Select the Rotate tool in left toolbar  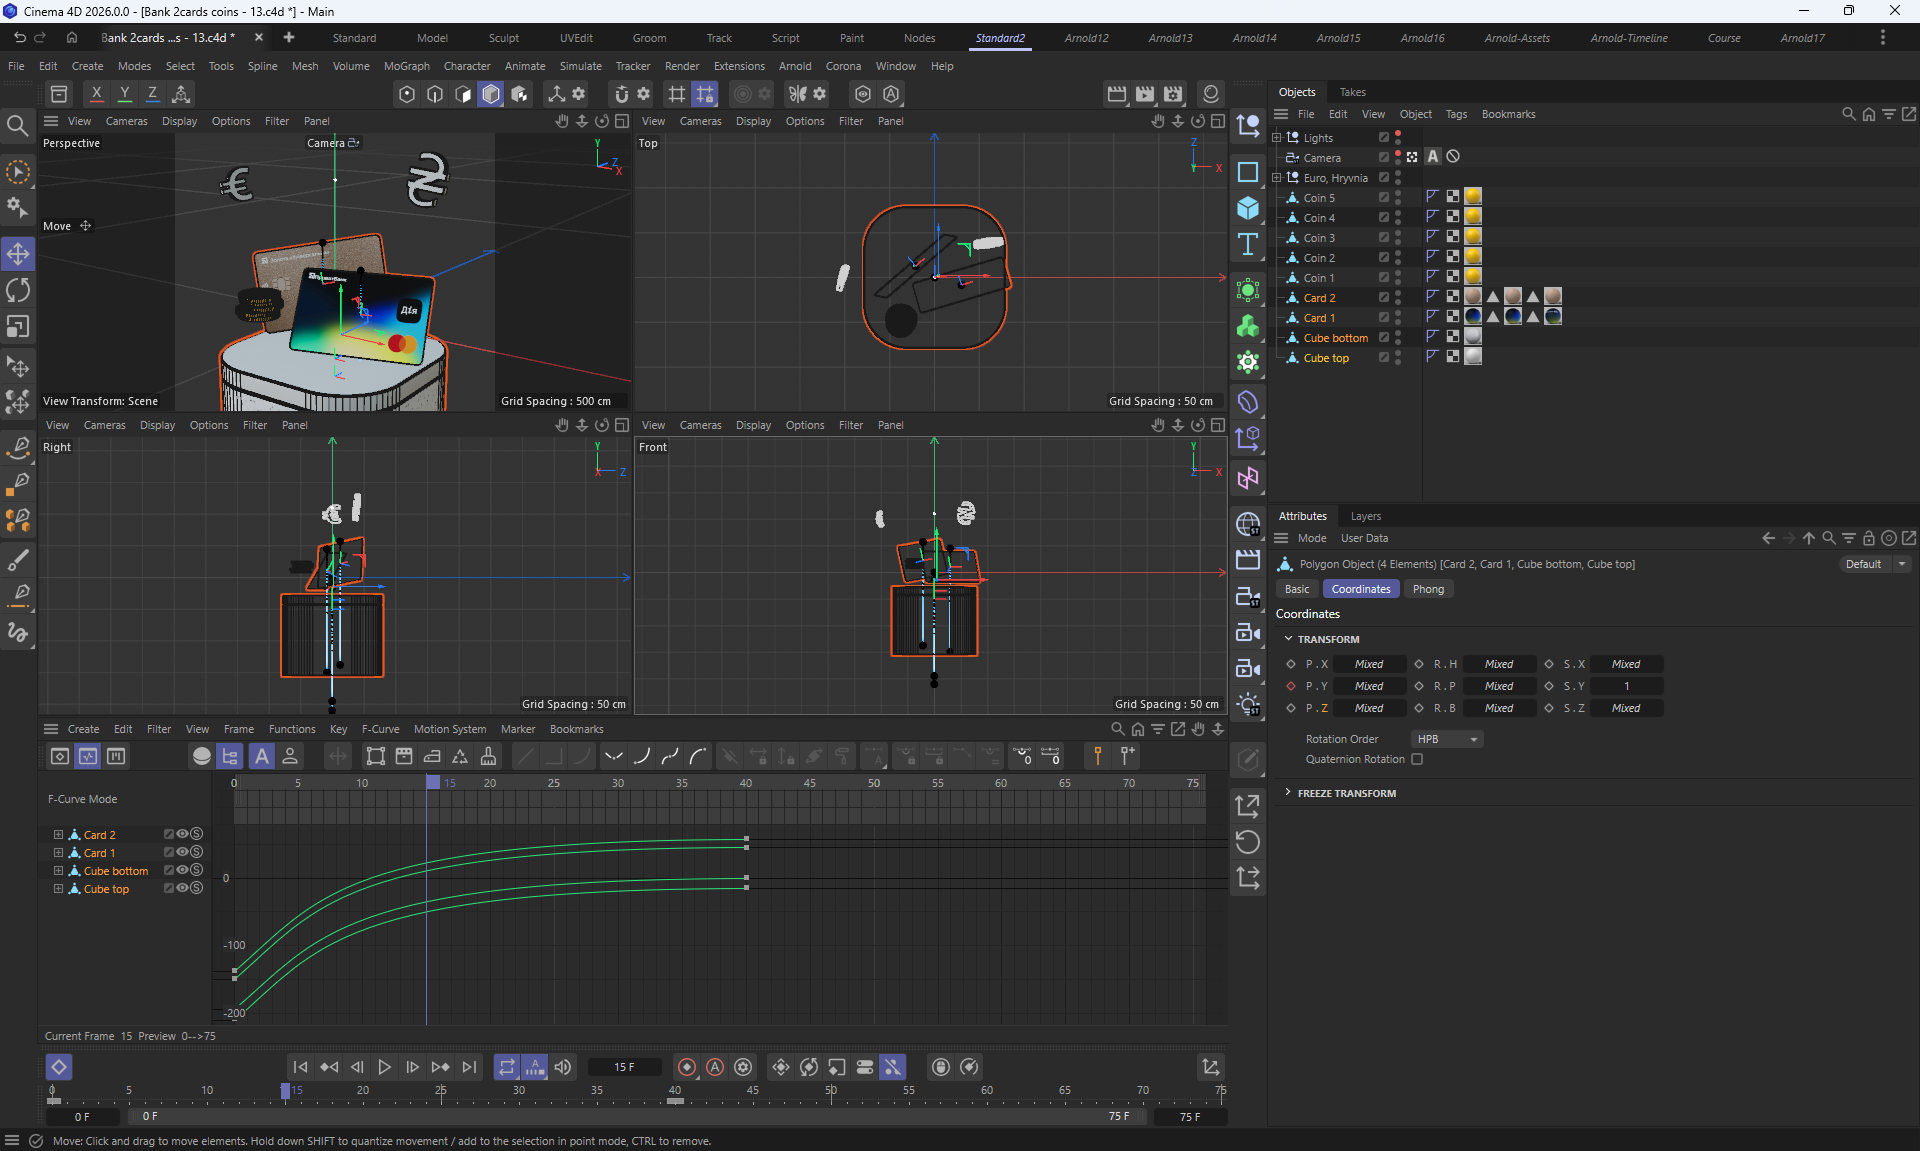(18, 290)
